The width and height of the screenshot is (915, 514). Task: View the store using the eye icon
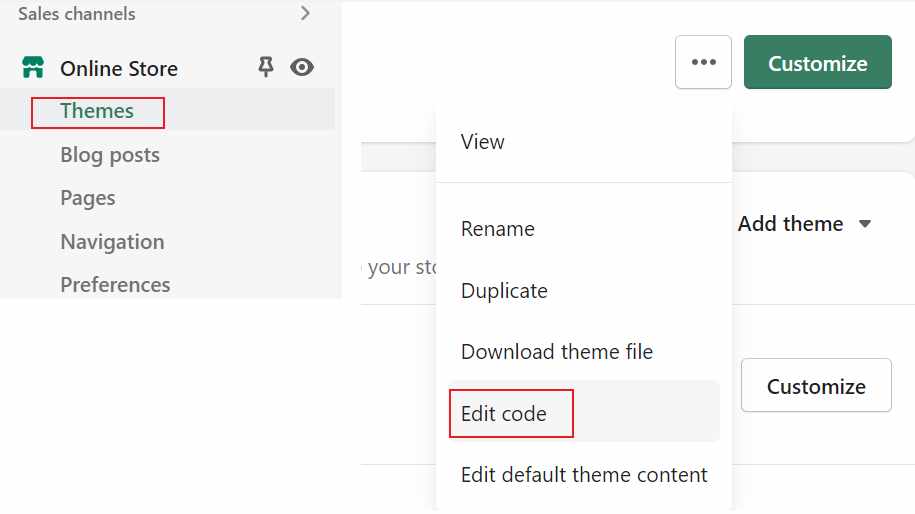coord(302,68)
